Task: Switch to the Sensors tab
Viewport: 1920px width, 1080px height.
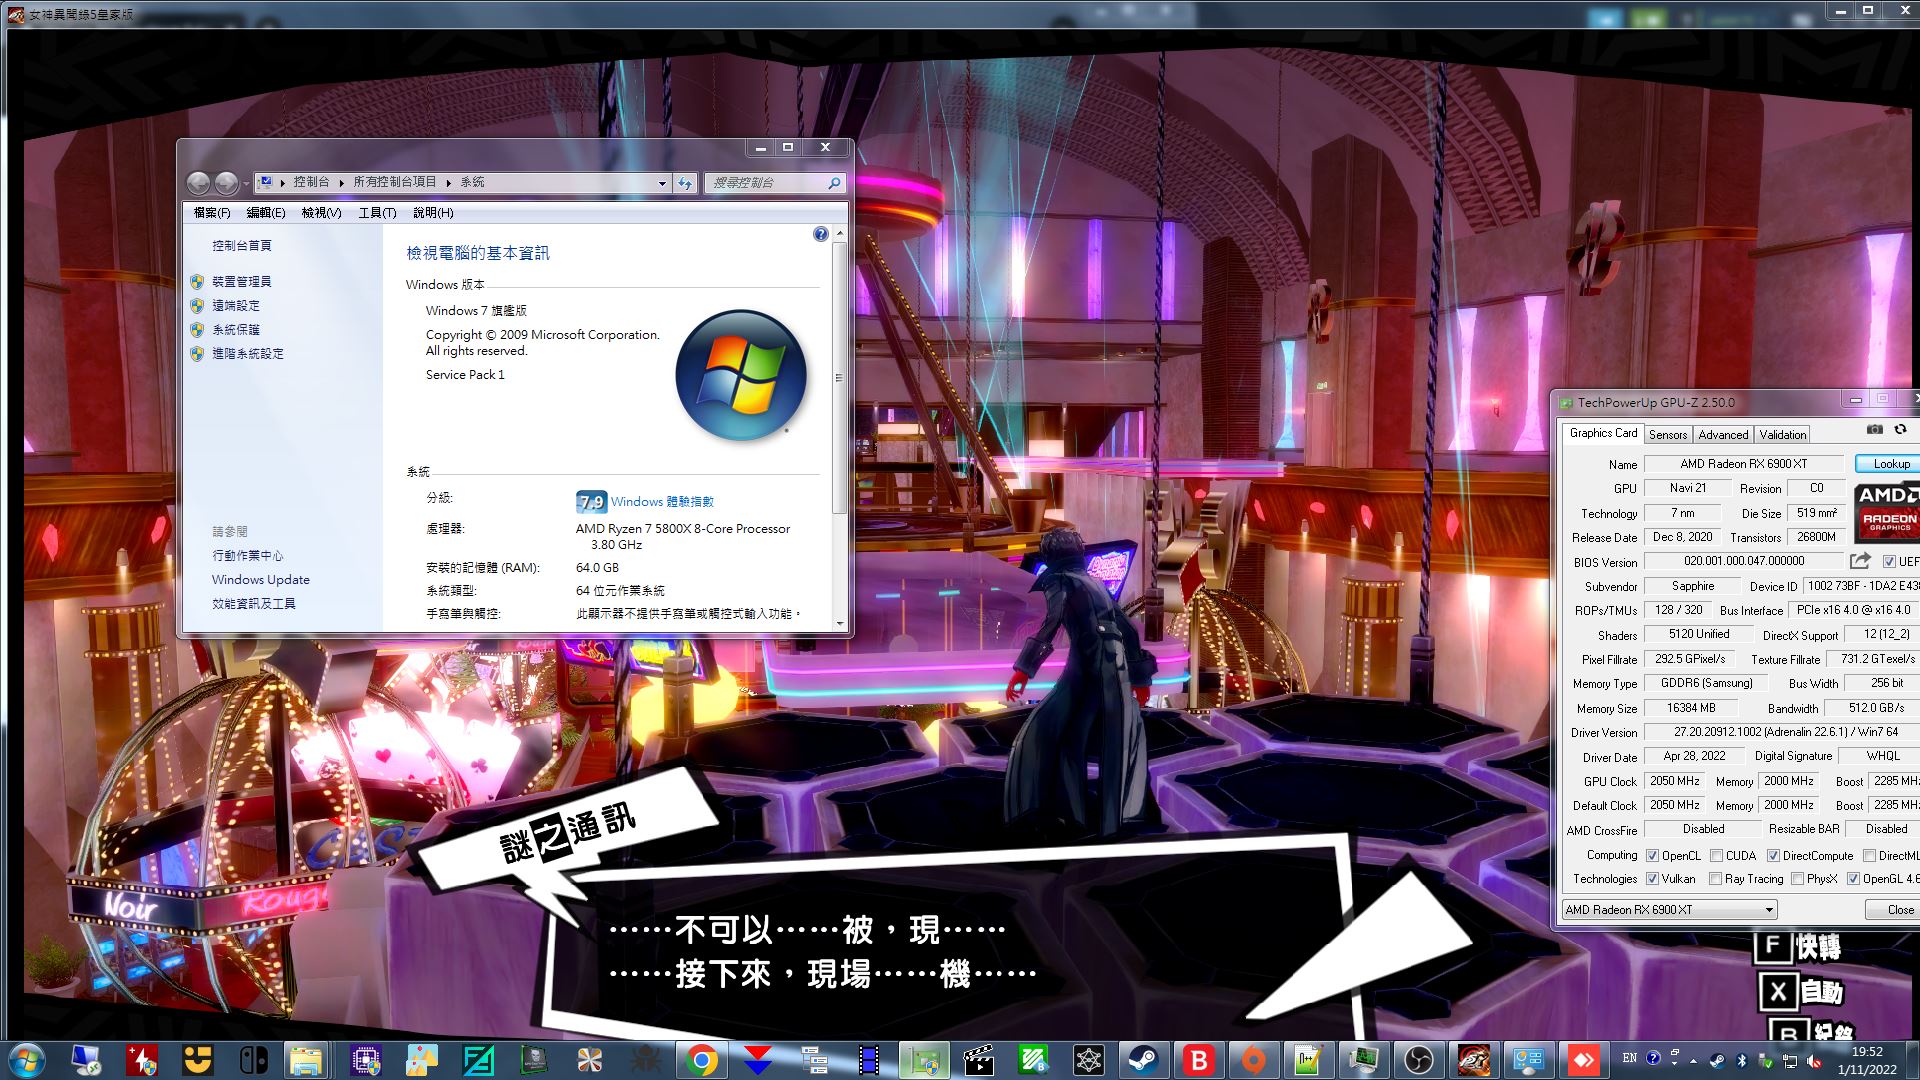Action: click(x=1667, y=435)
